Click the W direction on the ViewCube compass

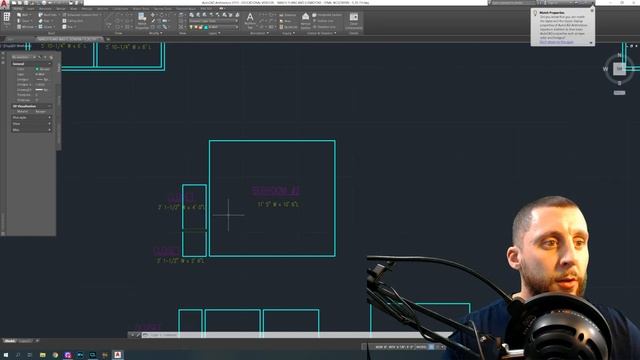pos(605,69)
